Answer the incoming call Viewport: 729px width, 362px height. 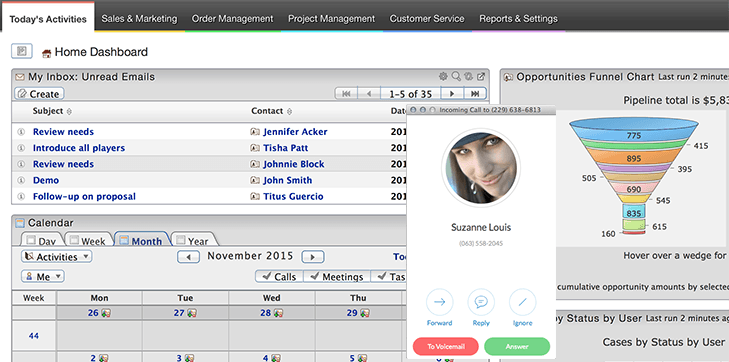517,347
